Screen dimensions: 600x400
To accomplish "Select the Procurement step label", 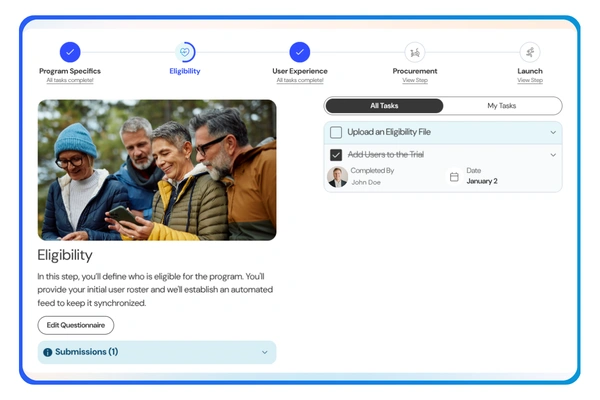I will tap(415, 71).
